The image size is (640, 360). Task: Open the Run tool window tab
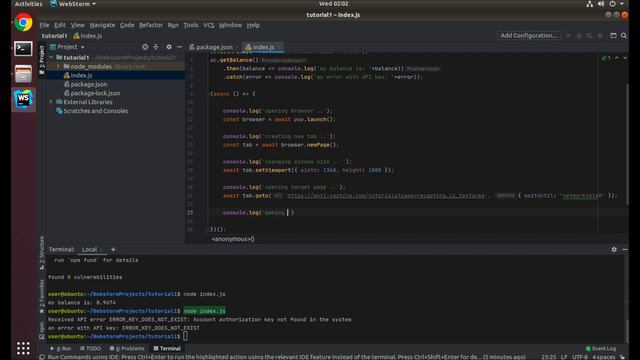(61, 349)
